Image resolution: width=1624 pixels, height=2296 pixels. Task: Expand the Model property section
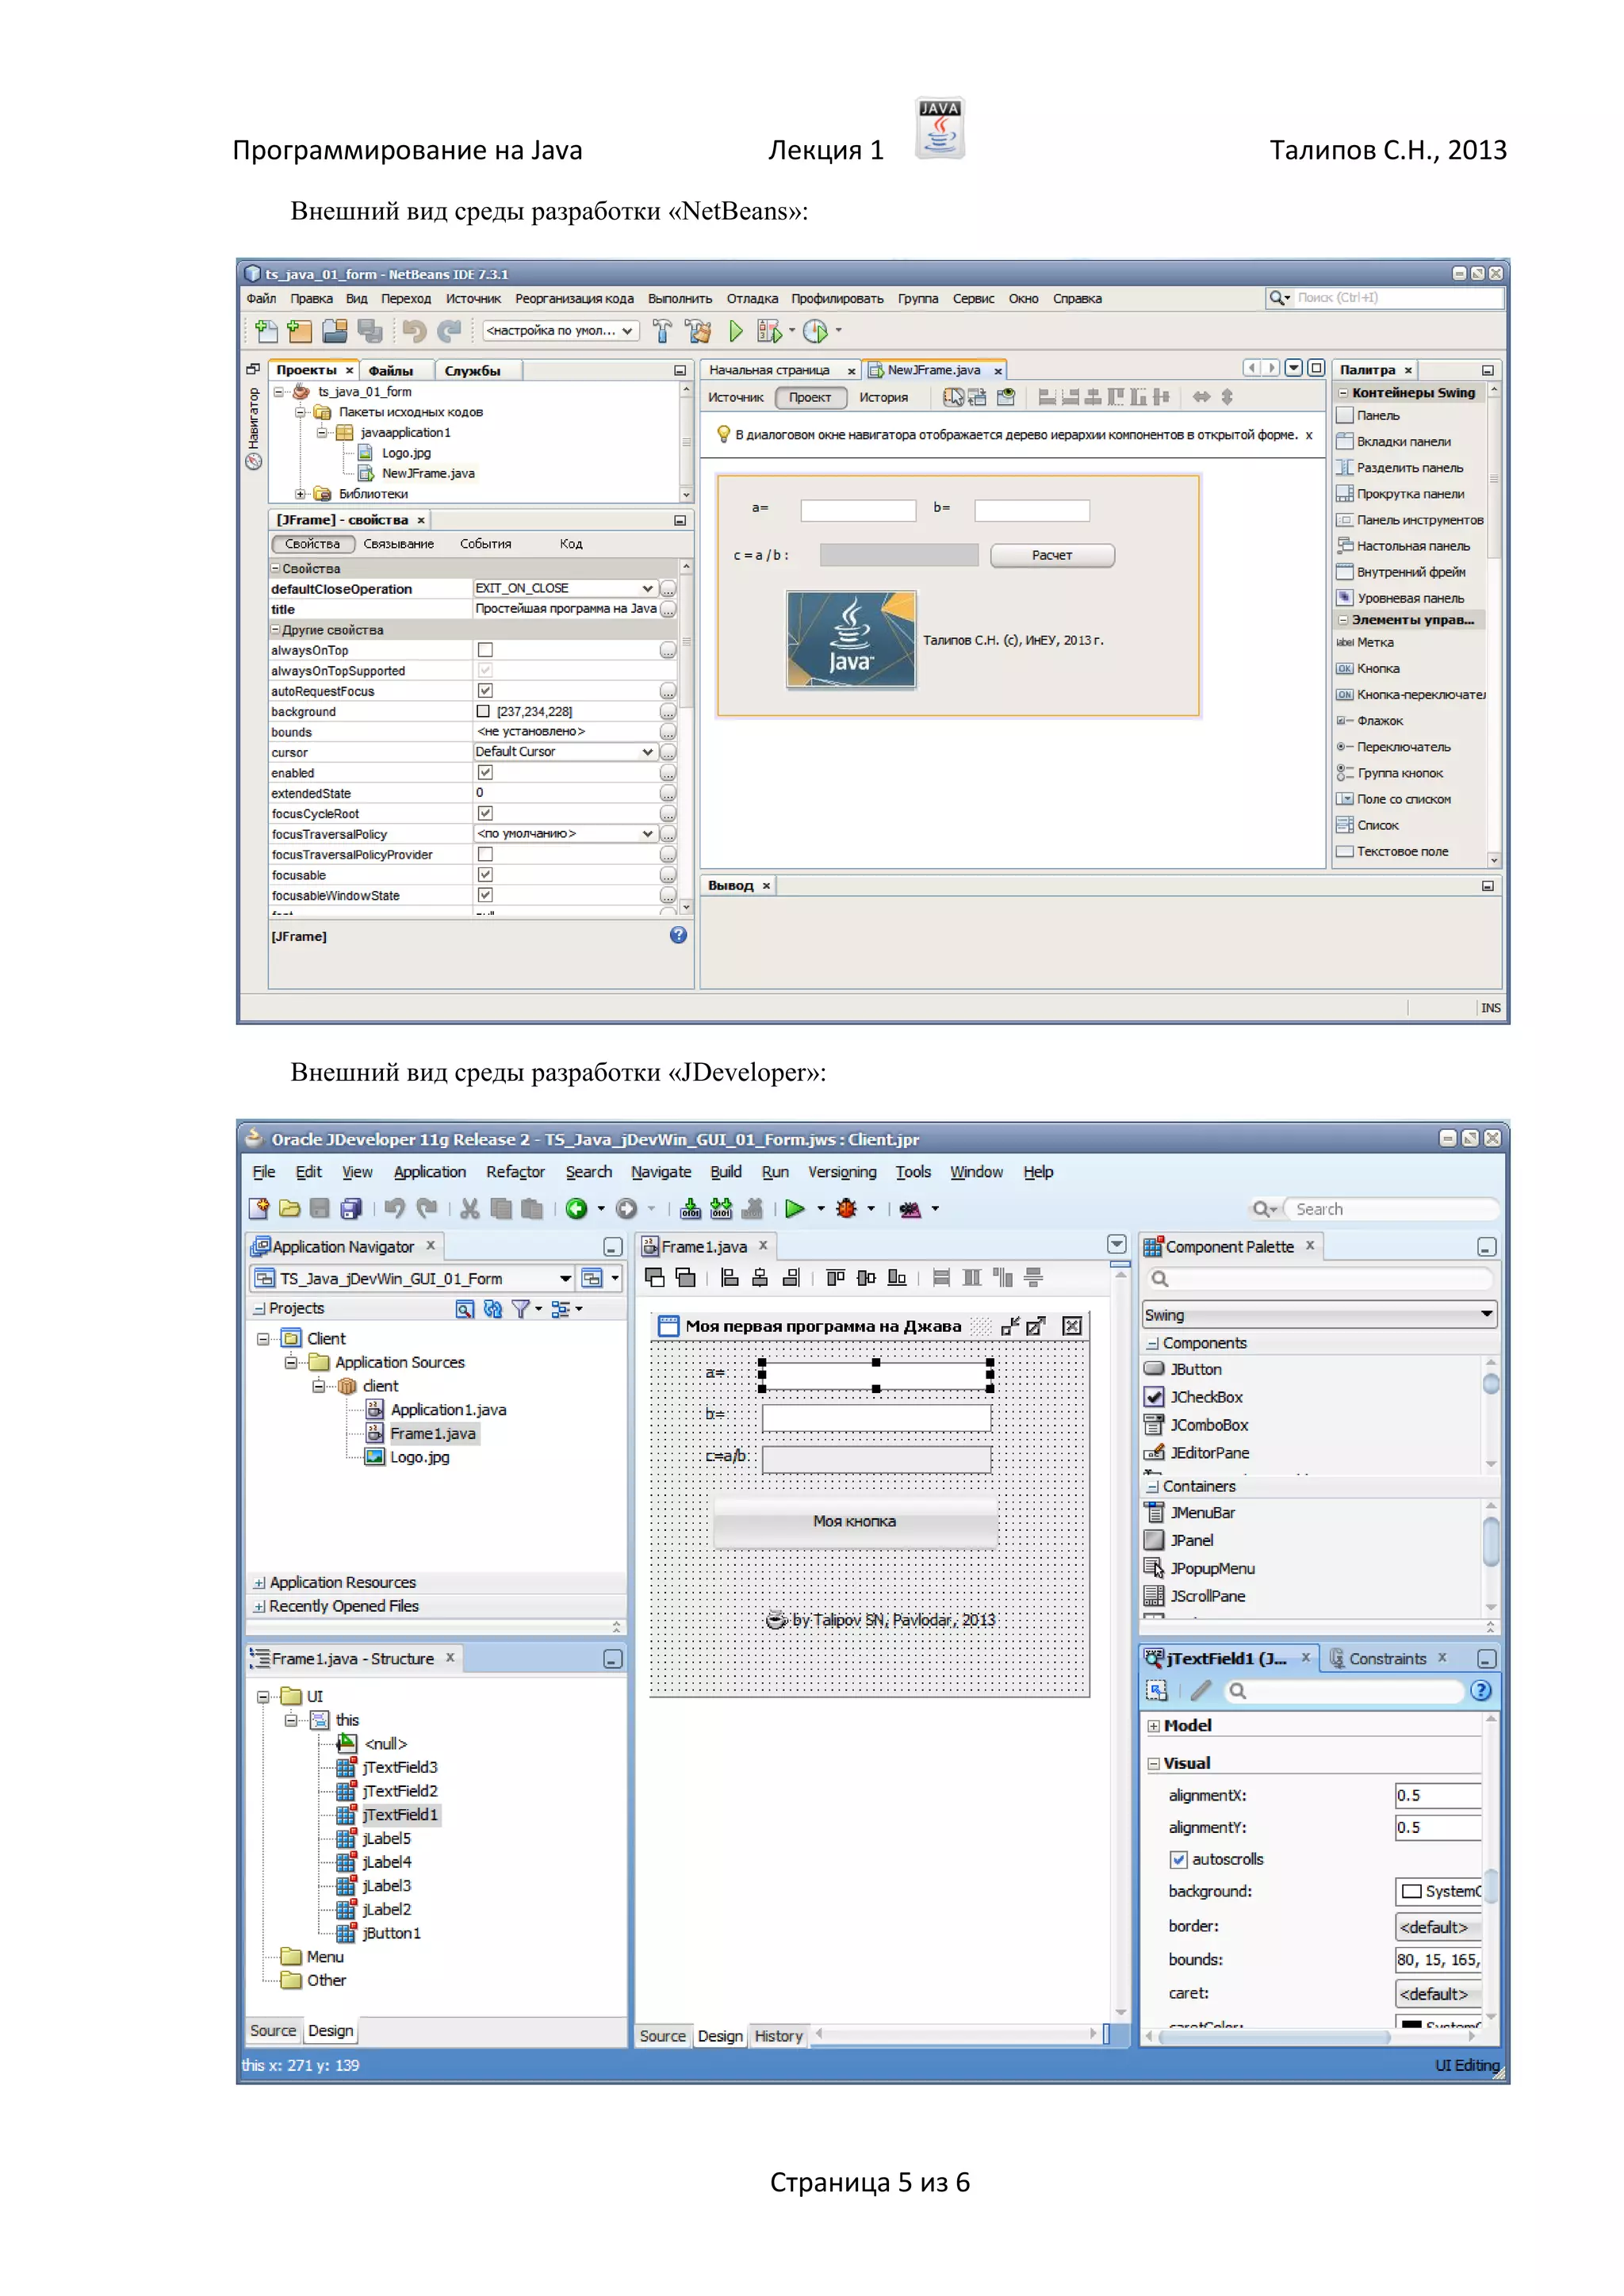[x=1153, y=1726]
